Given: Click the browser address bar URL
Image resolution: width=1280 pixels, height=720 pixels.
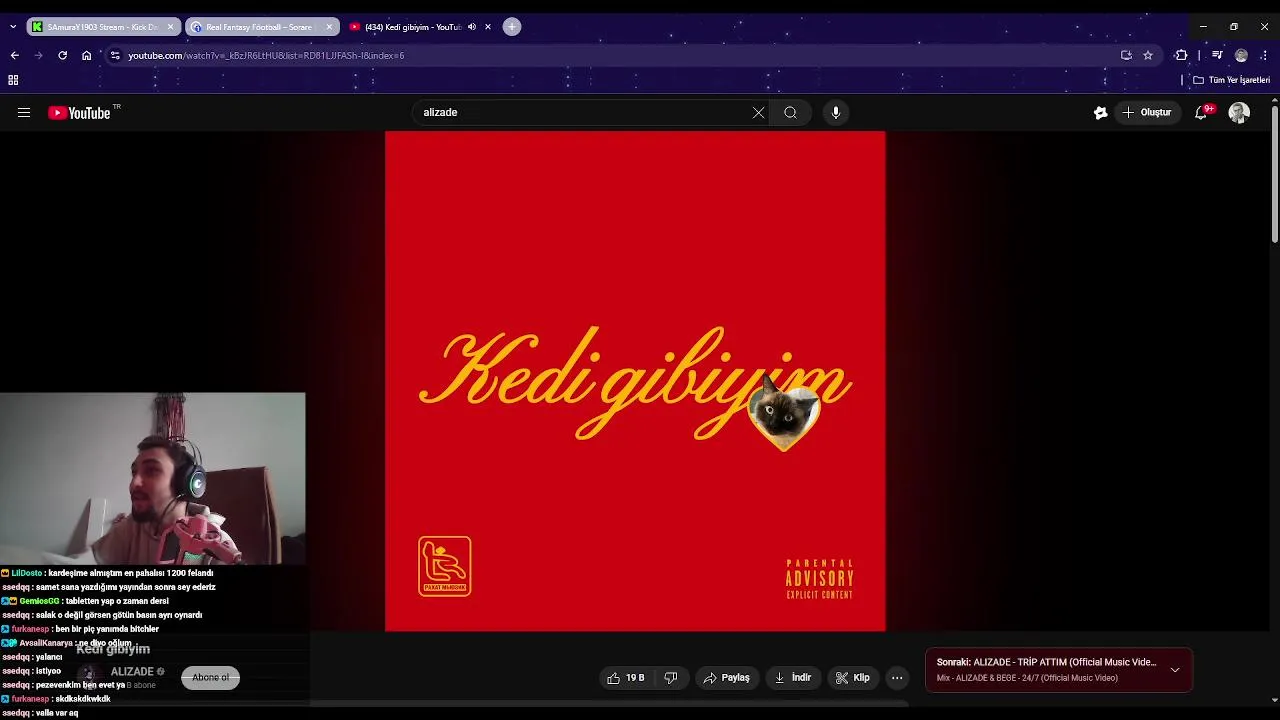Looking at the screenshot, I should pyautogui.click(x=266, y=55).
